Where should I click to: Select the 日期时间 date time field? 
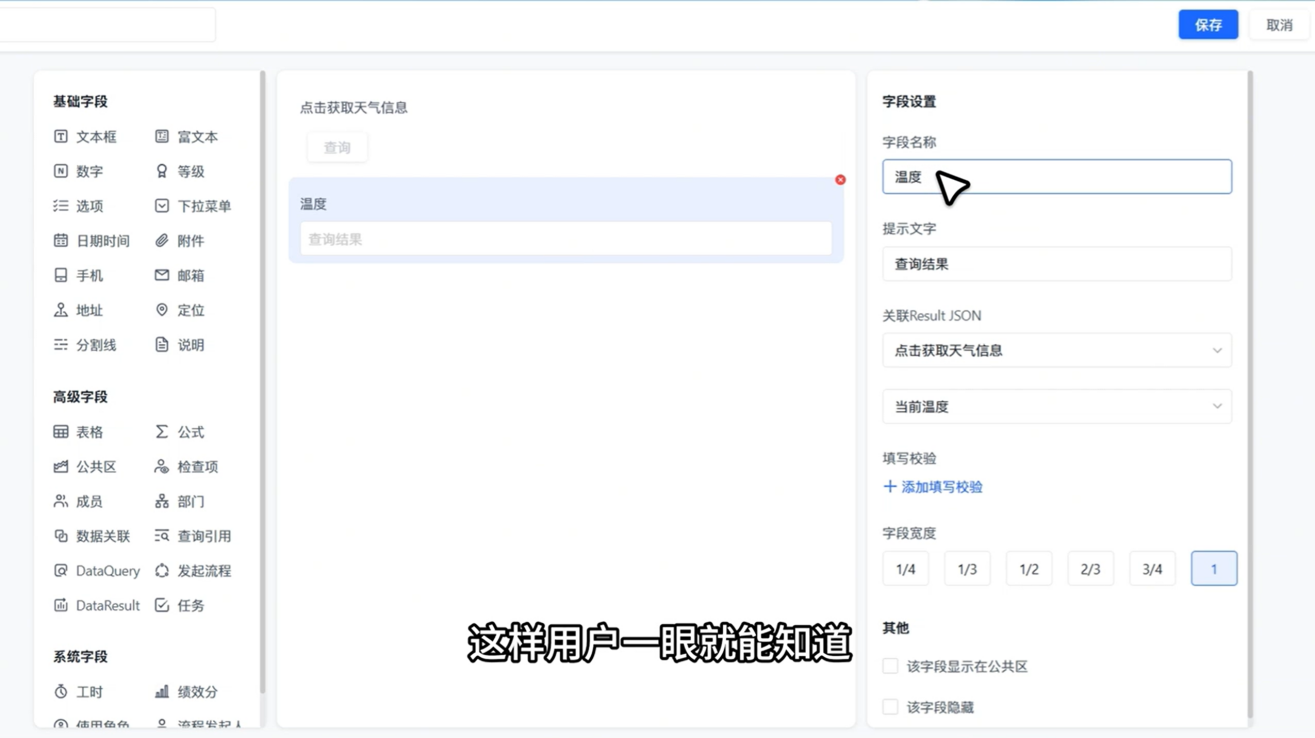92,241
